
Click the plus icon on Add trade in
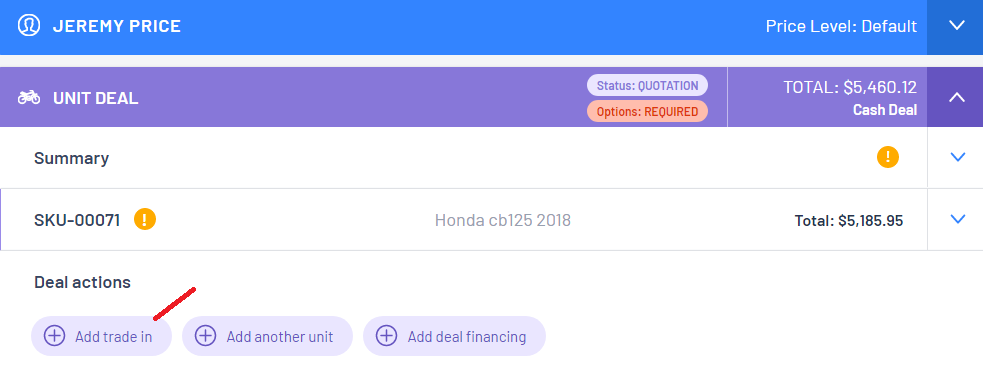(55, 336)
